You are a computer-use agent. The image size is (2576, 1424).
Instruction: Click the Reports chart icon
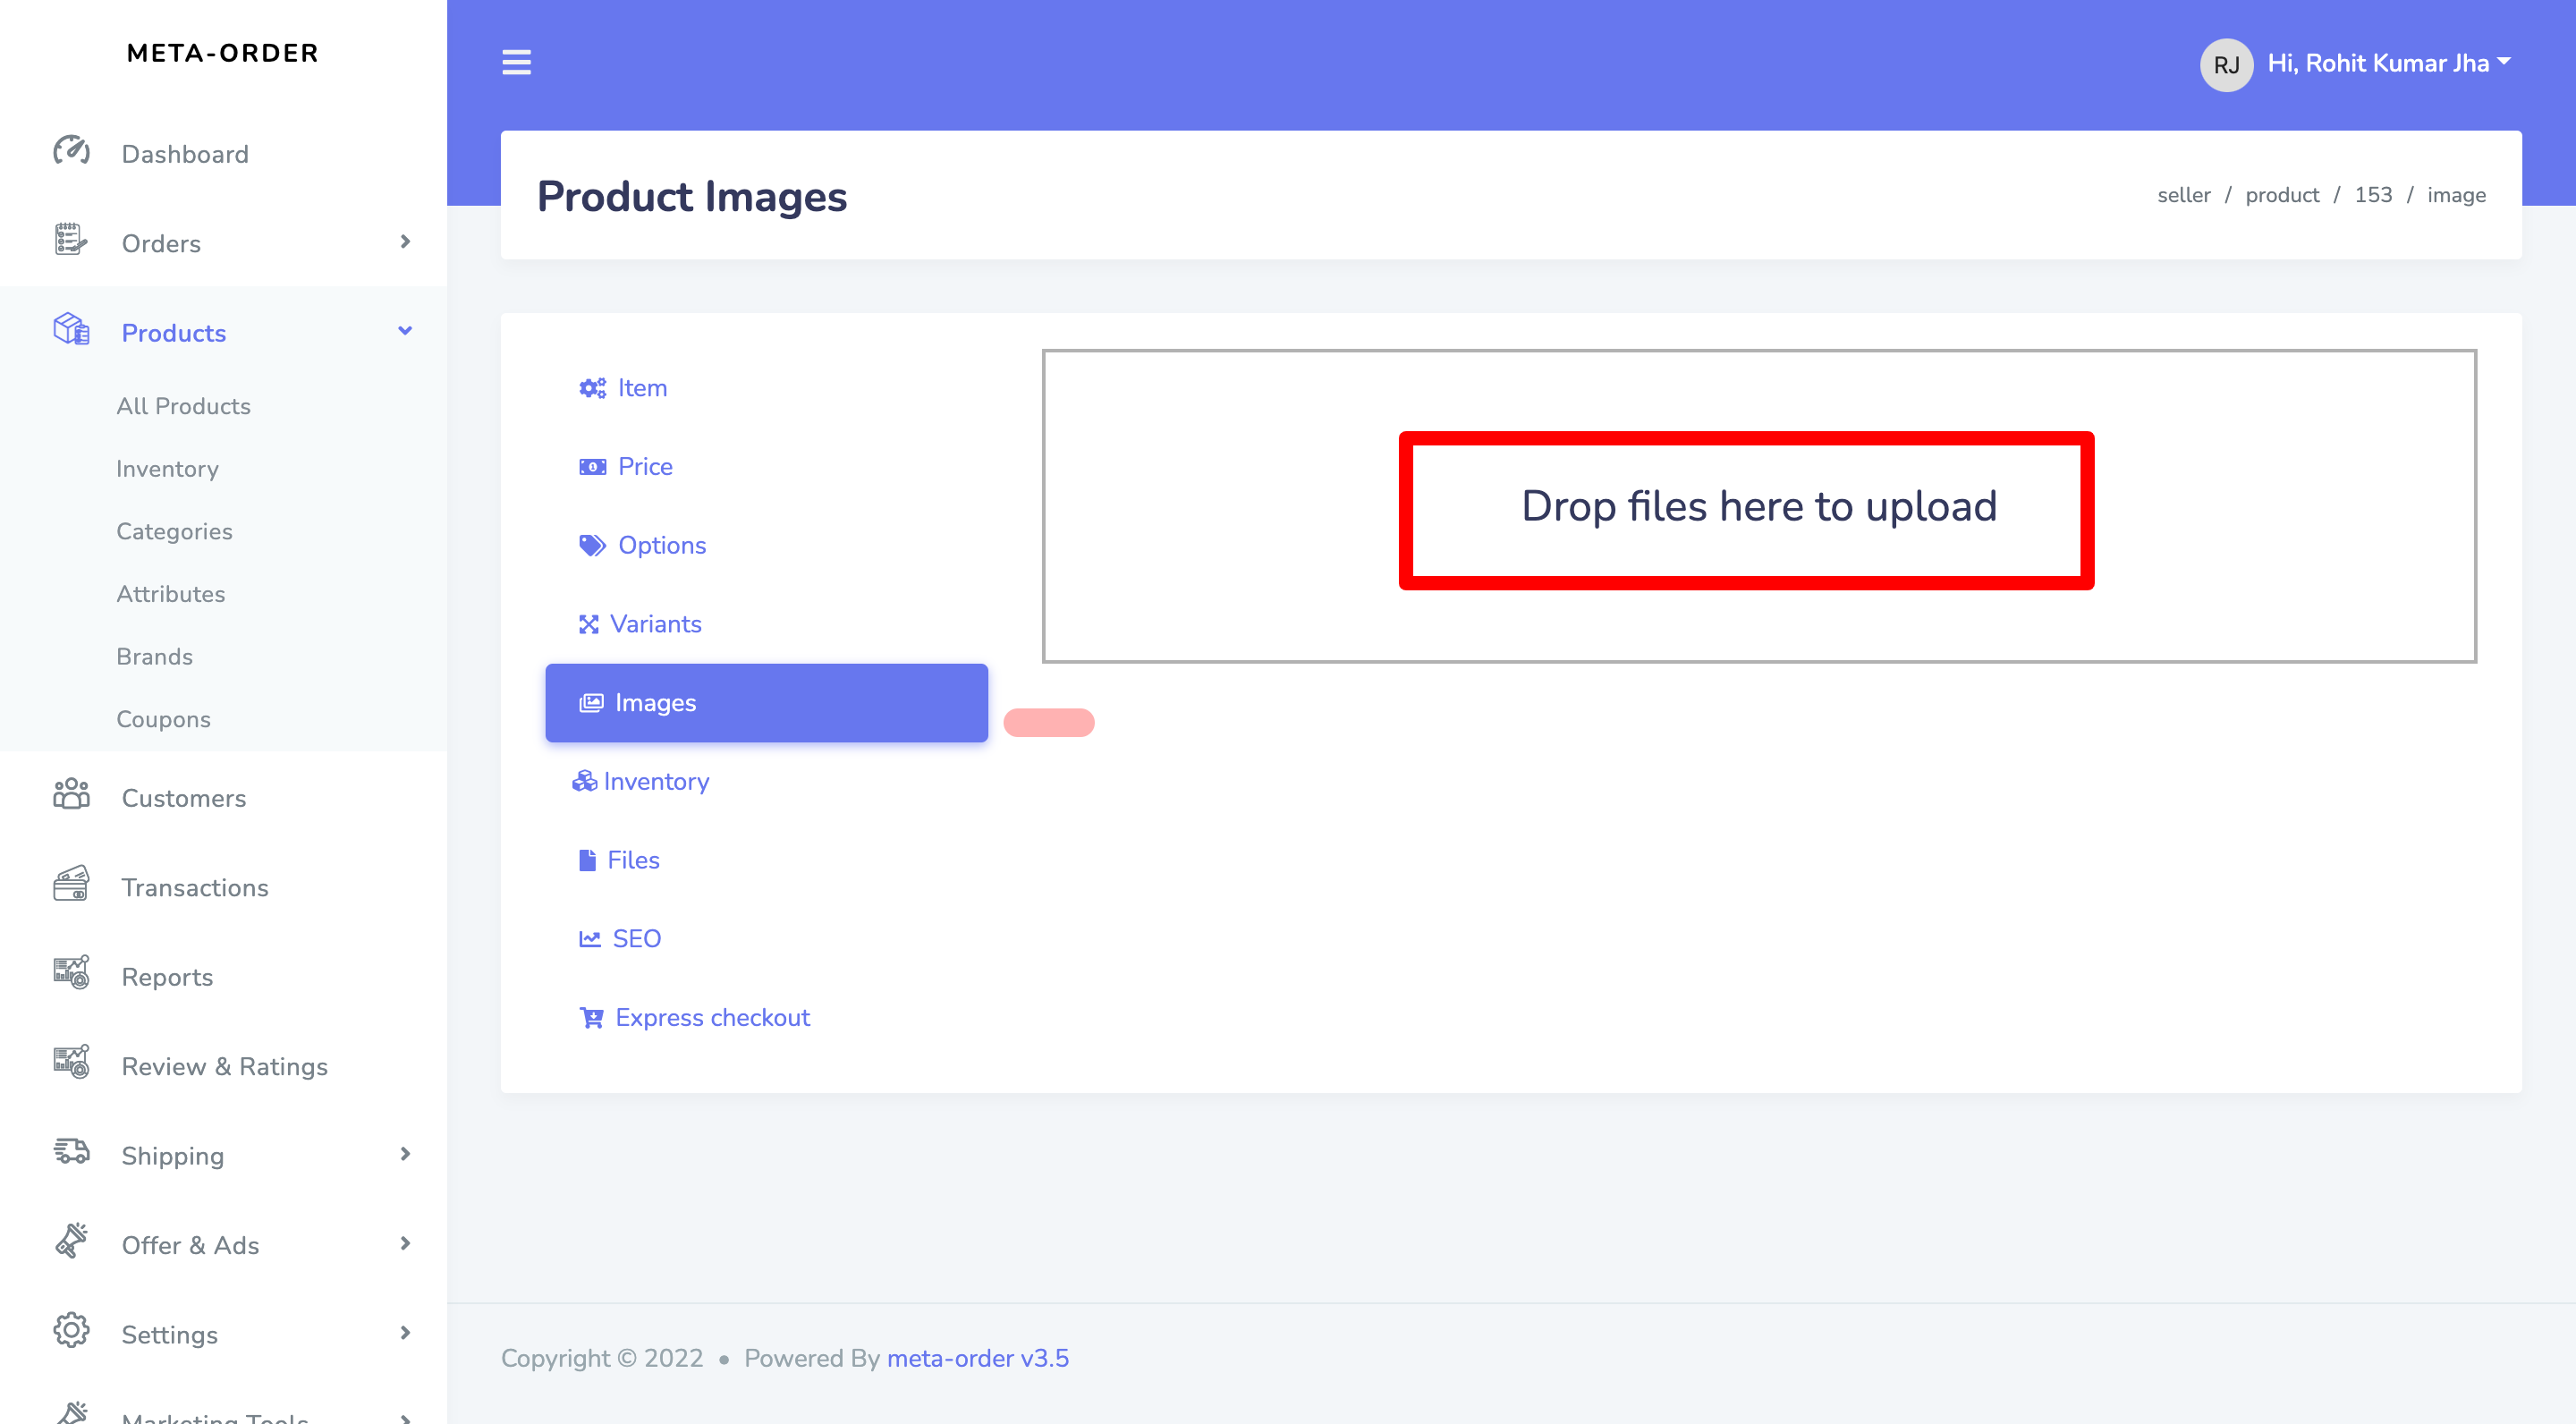[71, 974]
